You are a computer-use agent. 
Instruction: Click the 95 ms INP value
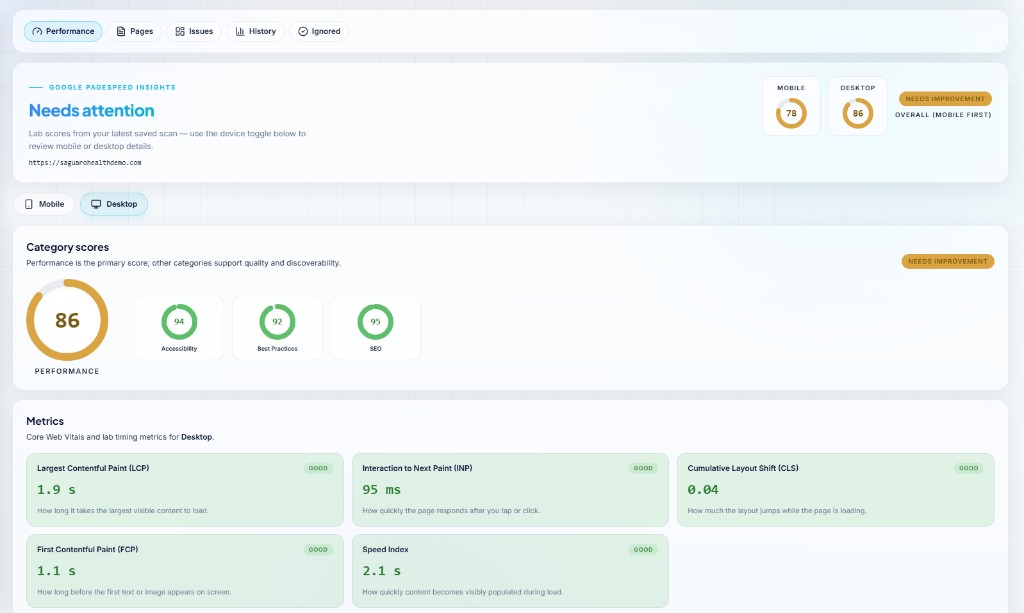click(381, 490)
